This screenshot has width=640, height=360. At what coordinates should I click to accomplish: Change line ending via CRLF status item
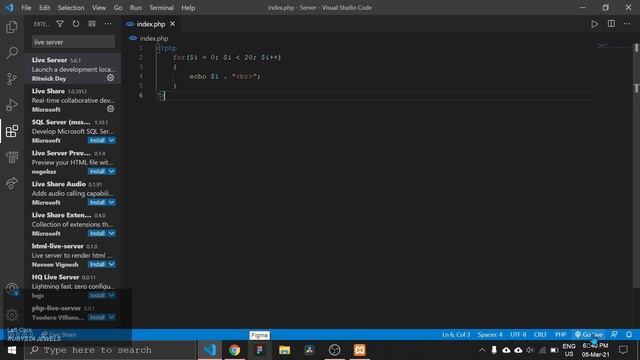pos(540,334)
